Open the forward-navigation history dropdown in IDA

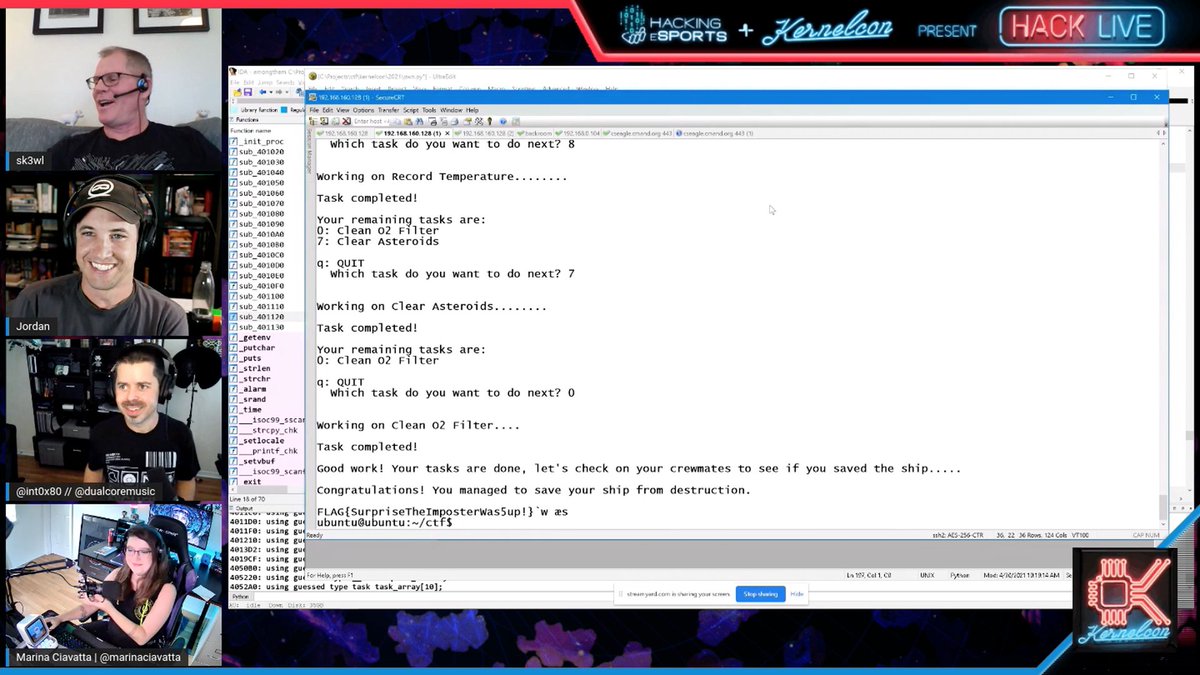click(287, 92)
